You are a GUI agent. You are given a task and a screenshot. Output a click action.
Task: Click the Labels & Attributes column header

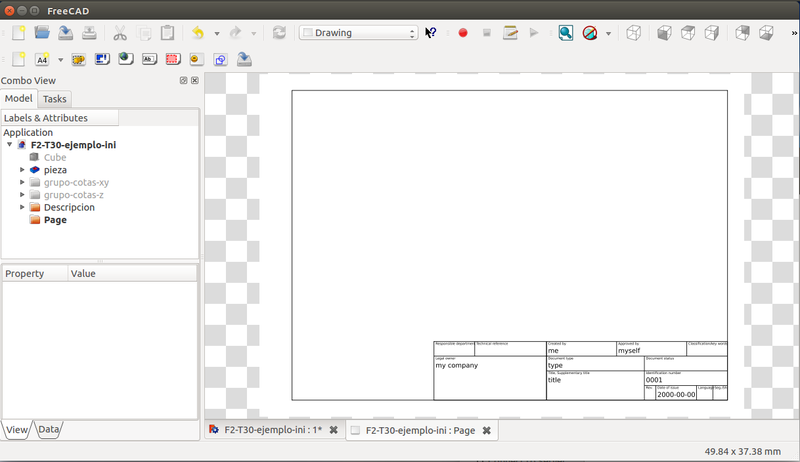click(x=60, y=118)
